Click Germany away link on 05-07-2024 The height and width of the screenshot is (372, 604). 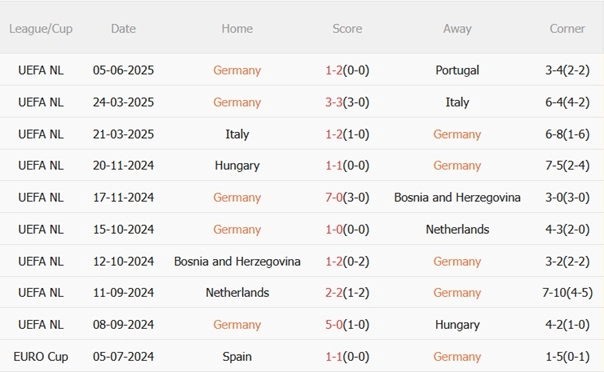457,357
